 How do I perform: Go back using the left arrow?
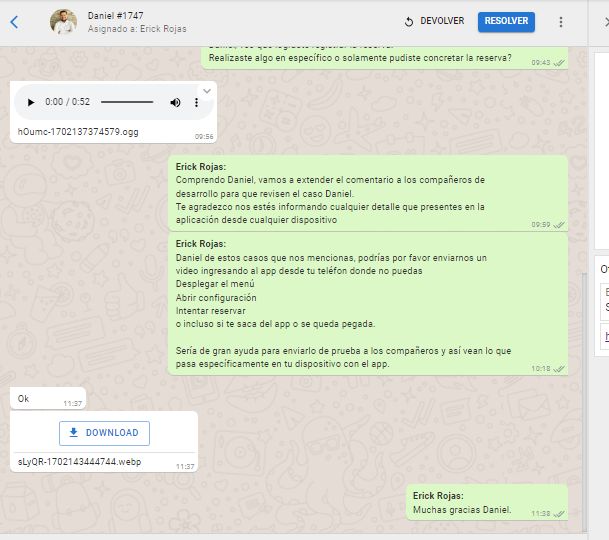point(14,22)
